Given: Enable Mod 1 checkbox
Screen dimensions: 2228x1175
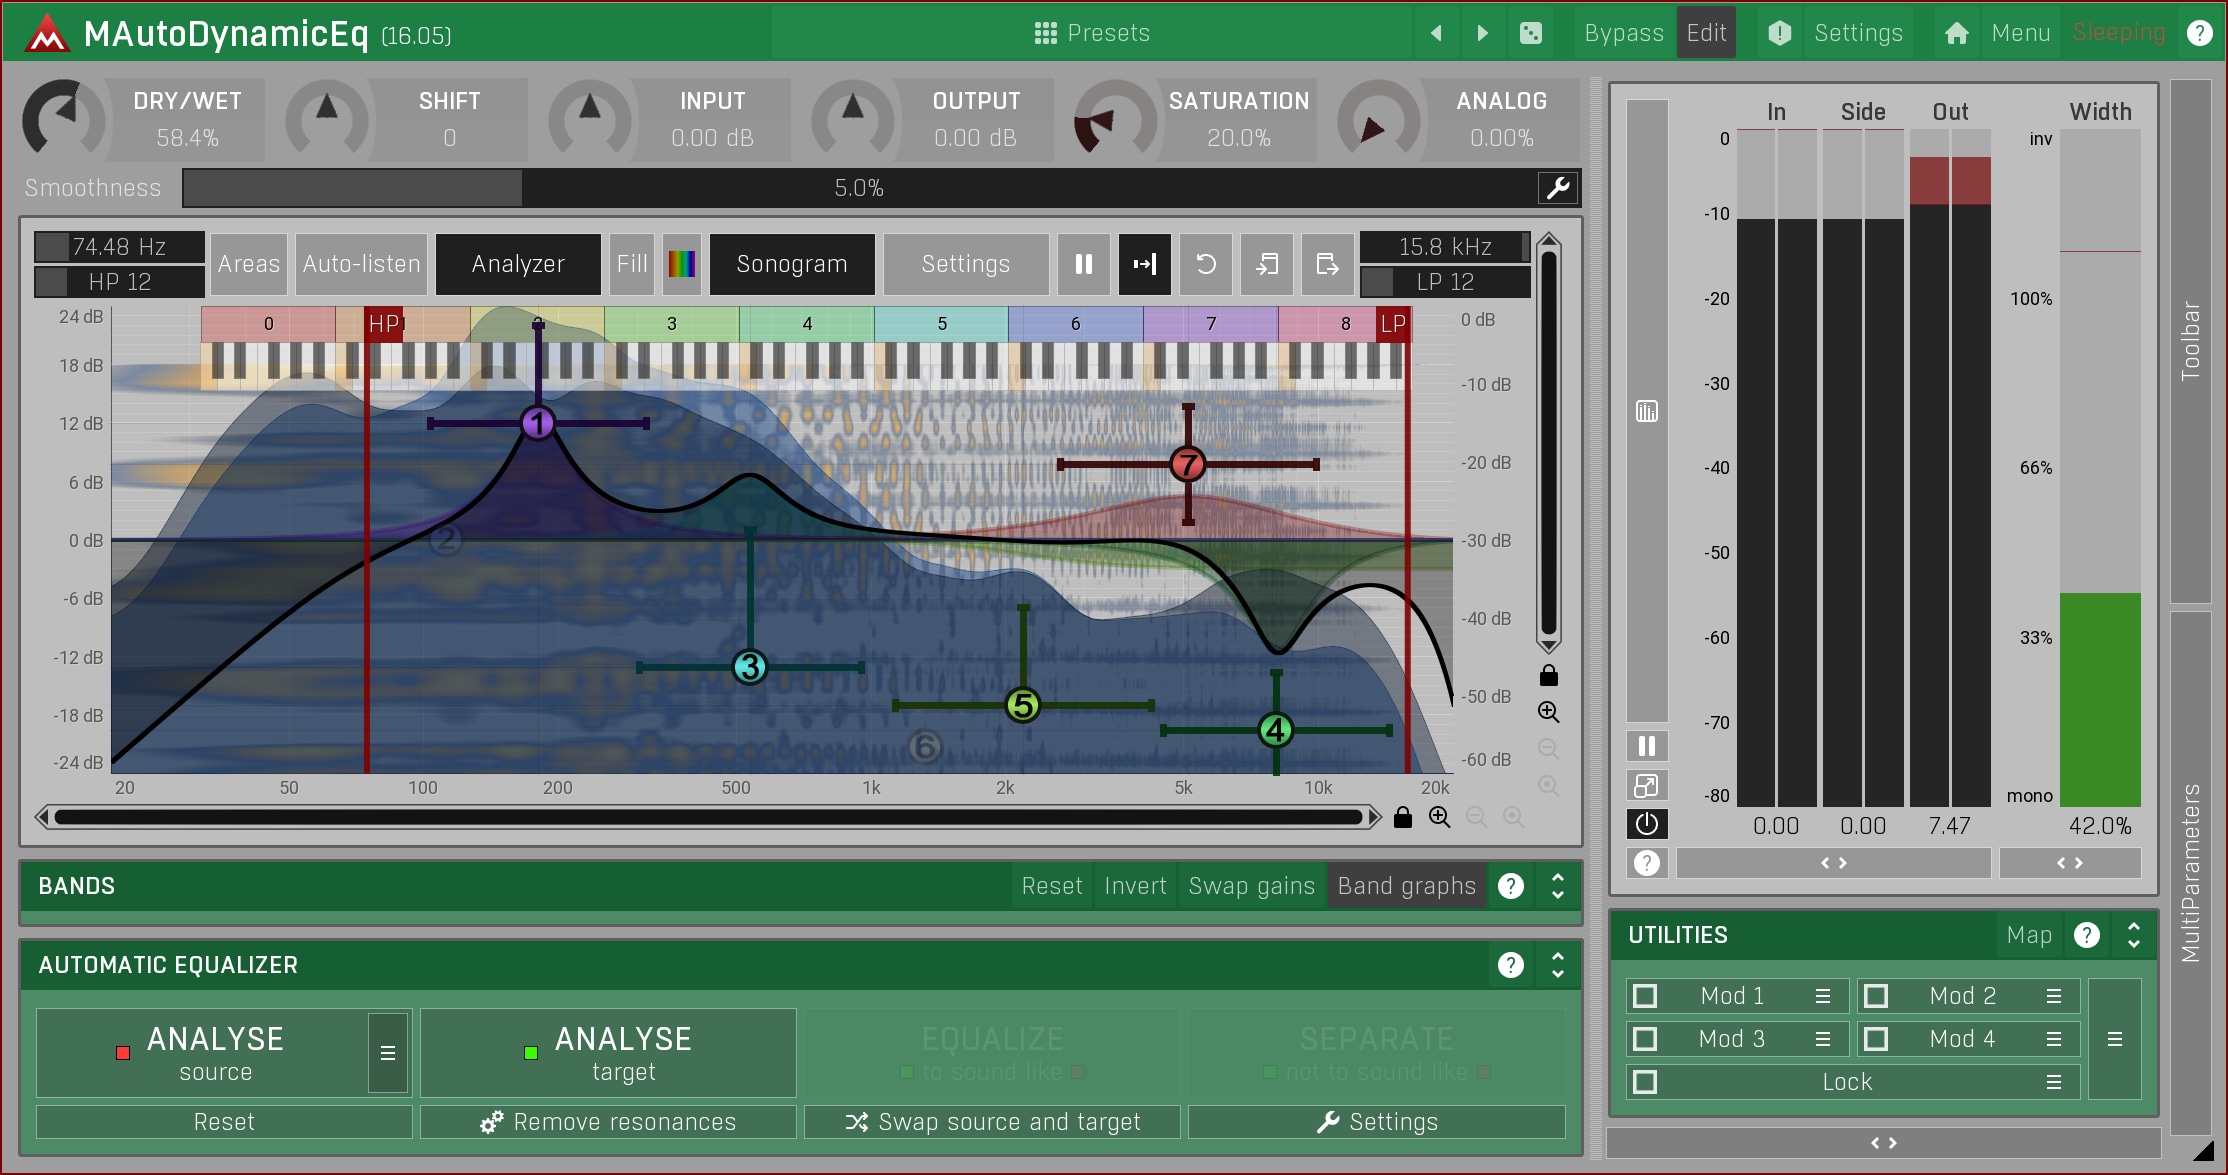Looking at the screenshot, I should (x=1645, y=996).
